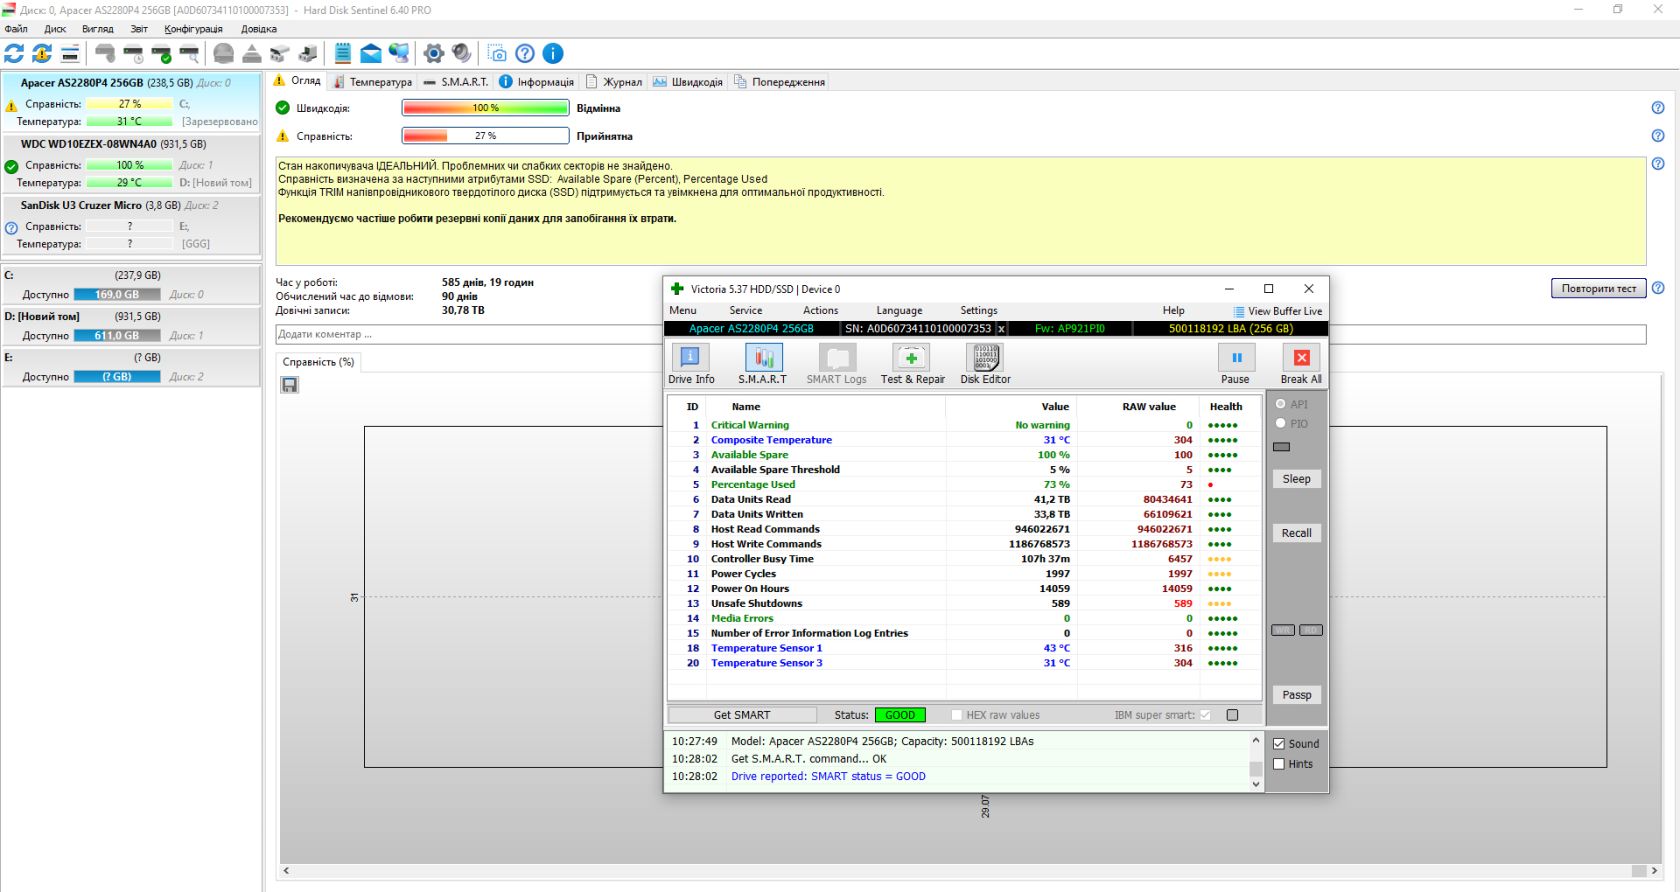
Task: Open the Файл menu
Action: 16,29
